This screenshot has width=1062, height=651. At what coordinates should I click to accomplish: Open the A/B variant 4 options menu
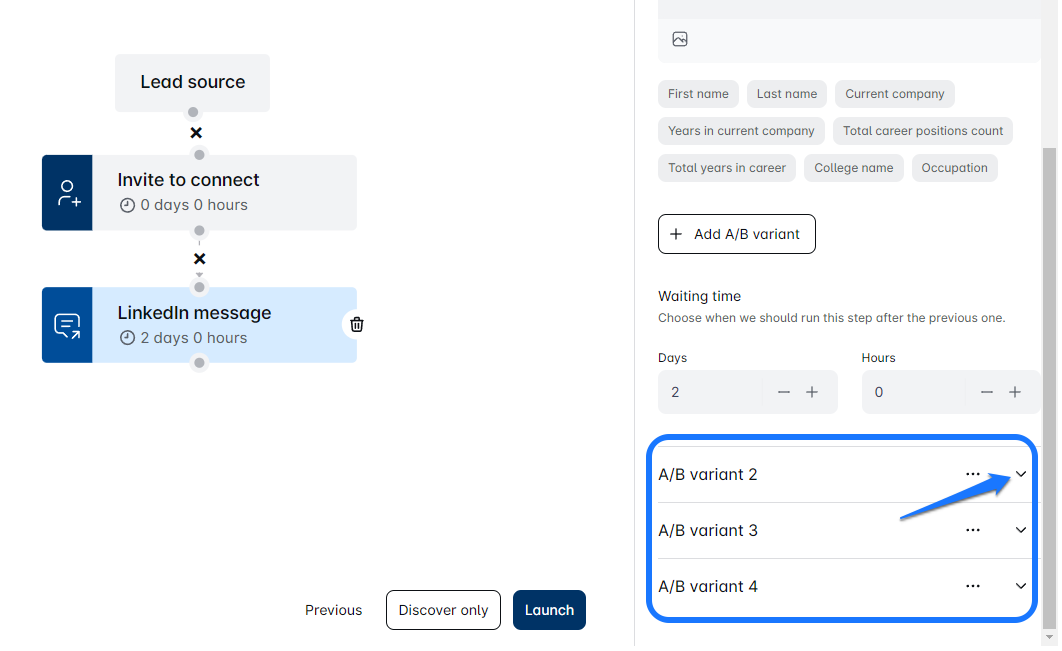(972, 586)
